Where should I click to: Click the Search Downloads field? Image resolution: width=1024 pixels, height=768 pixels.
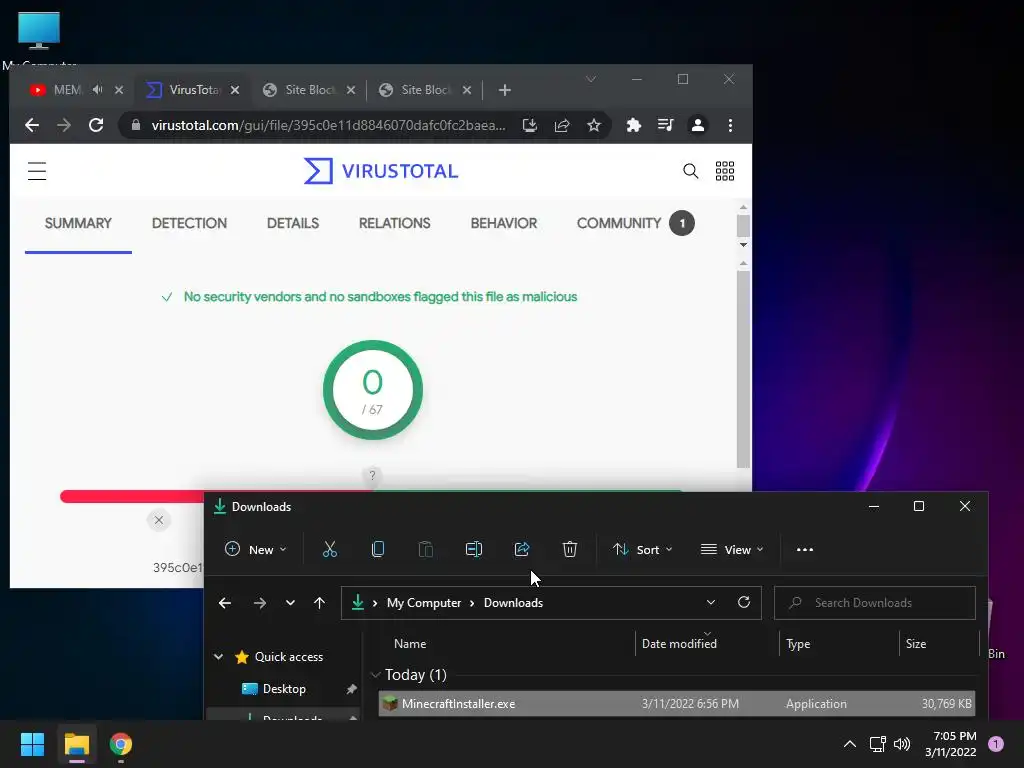coord(874,603)
